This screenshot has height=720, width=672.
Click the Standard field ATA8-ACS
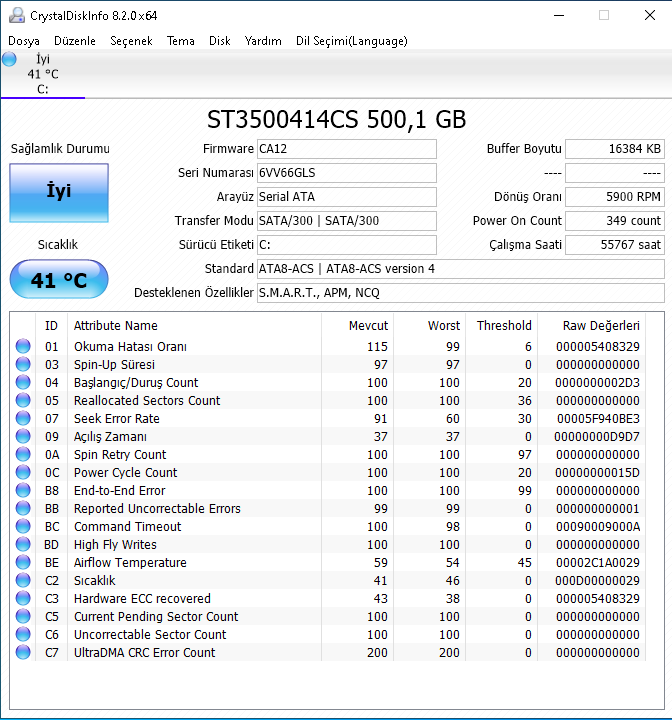(x=461, y=269)
